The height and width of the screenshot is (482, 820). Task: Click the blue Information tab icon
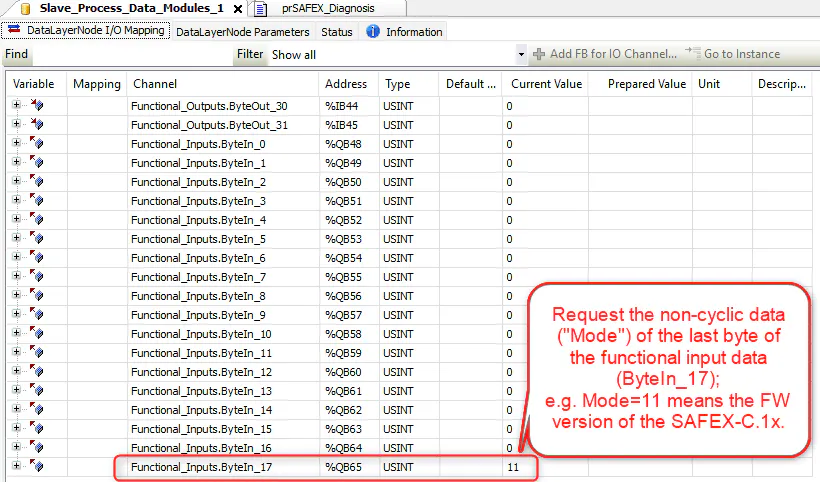click(373, 32)
